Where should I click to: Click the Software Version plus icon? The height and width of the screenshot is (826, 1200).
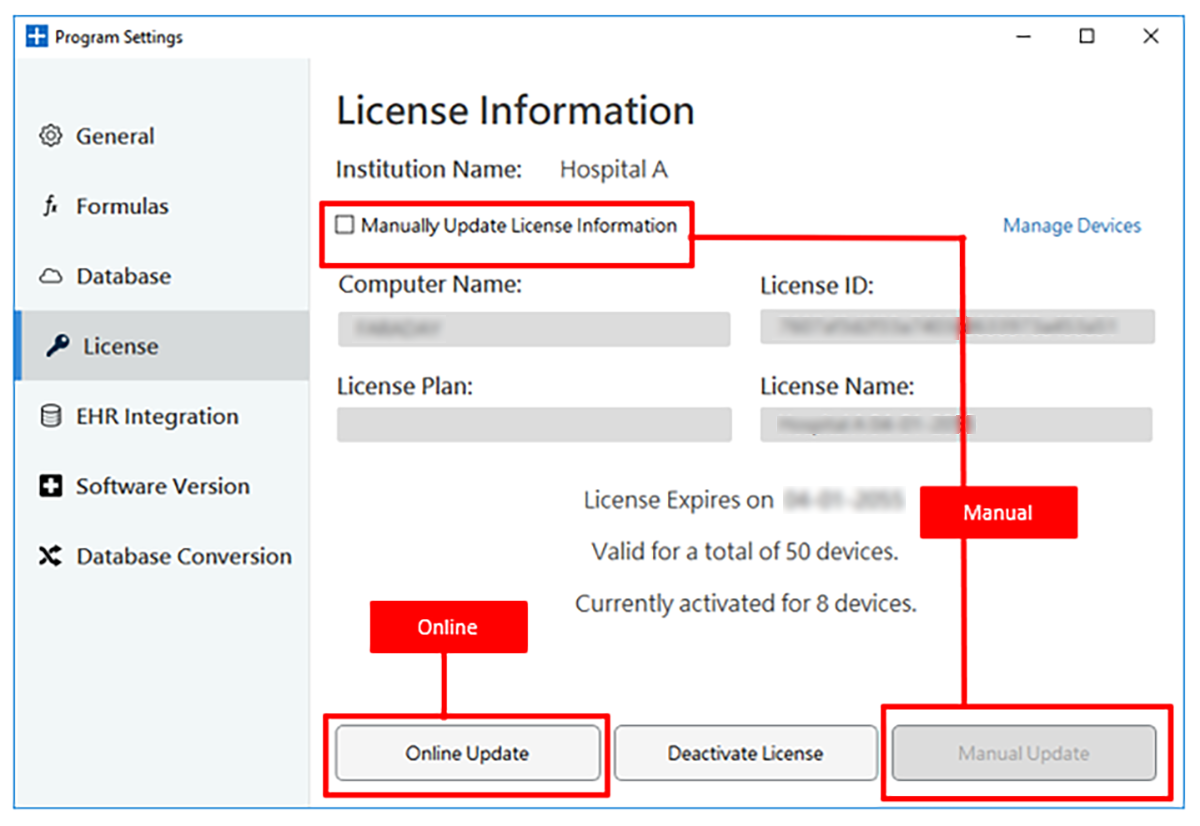[x=50, y=486]
